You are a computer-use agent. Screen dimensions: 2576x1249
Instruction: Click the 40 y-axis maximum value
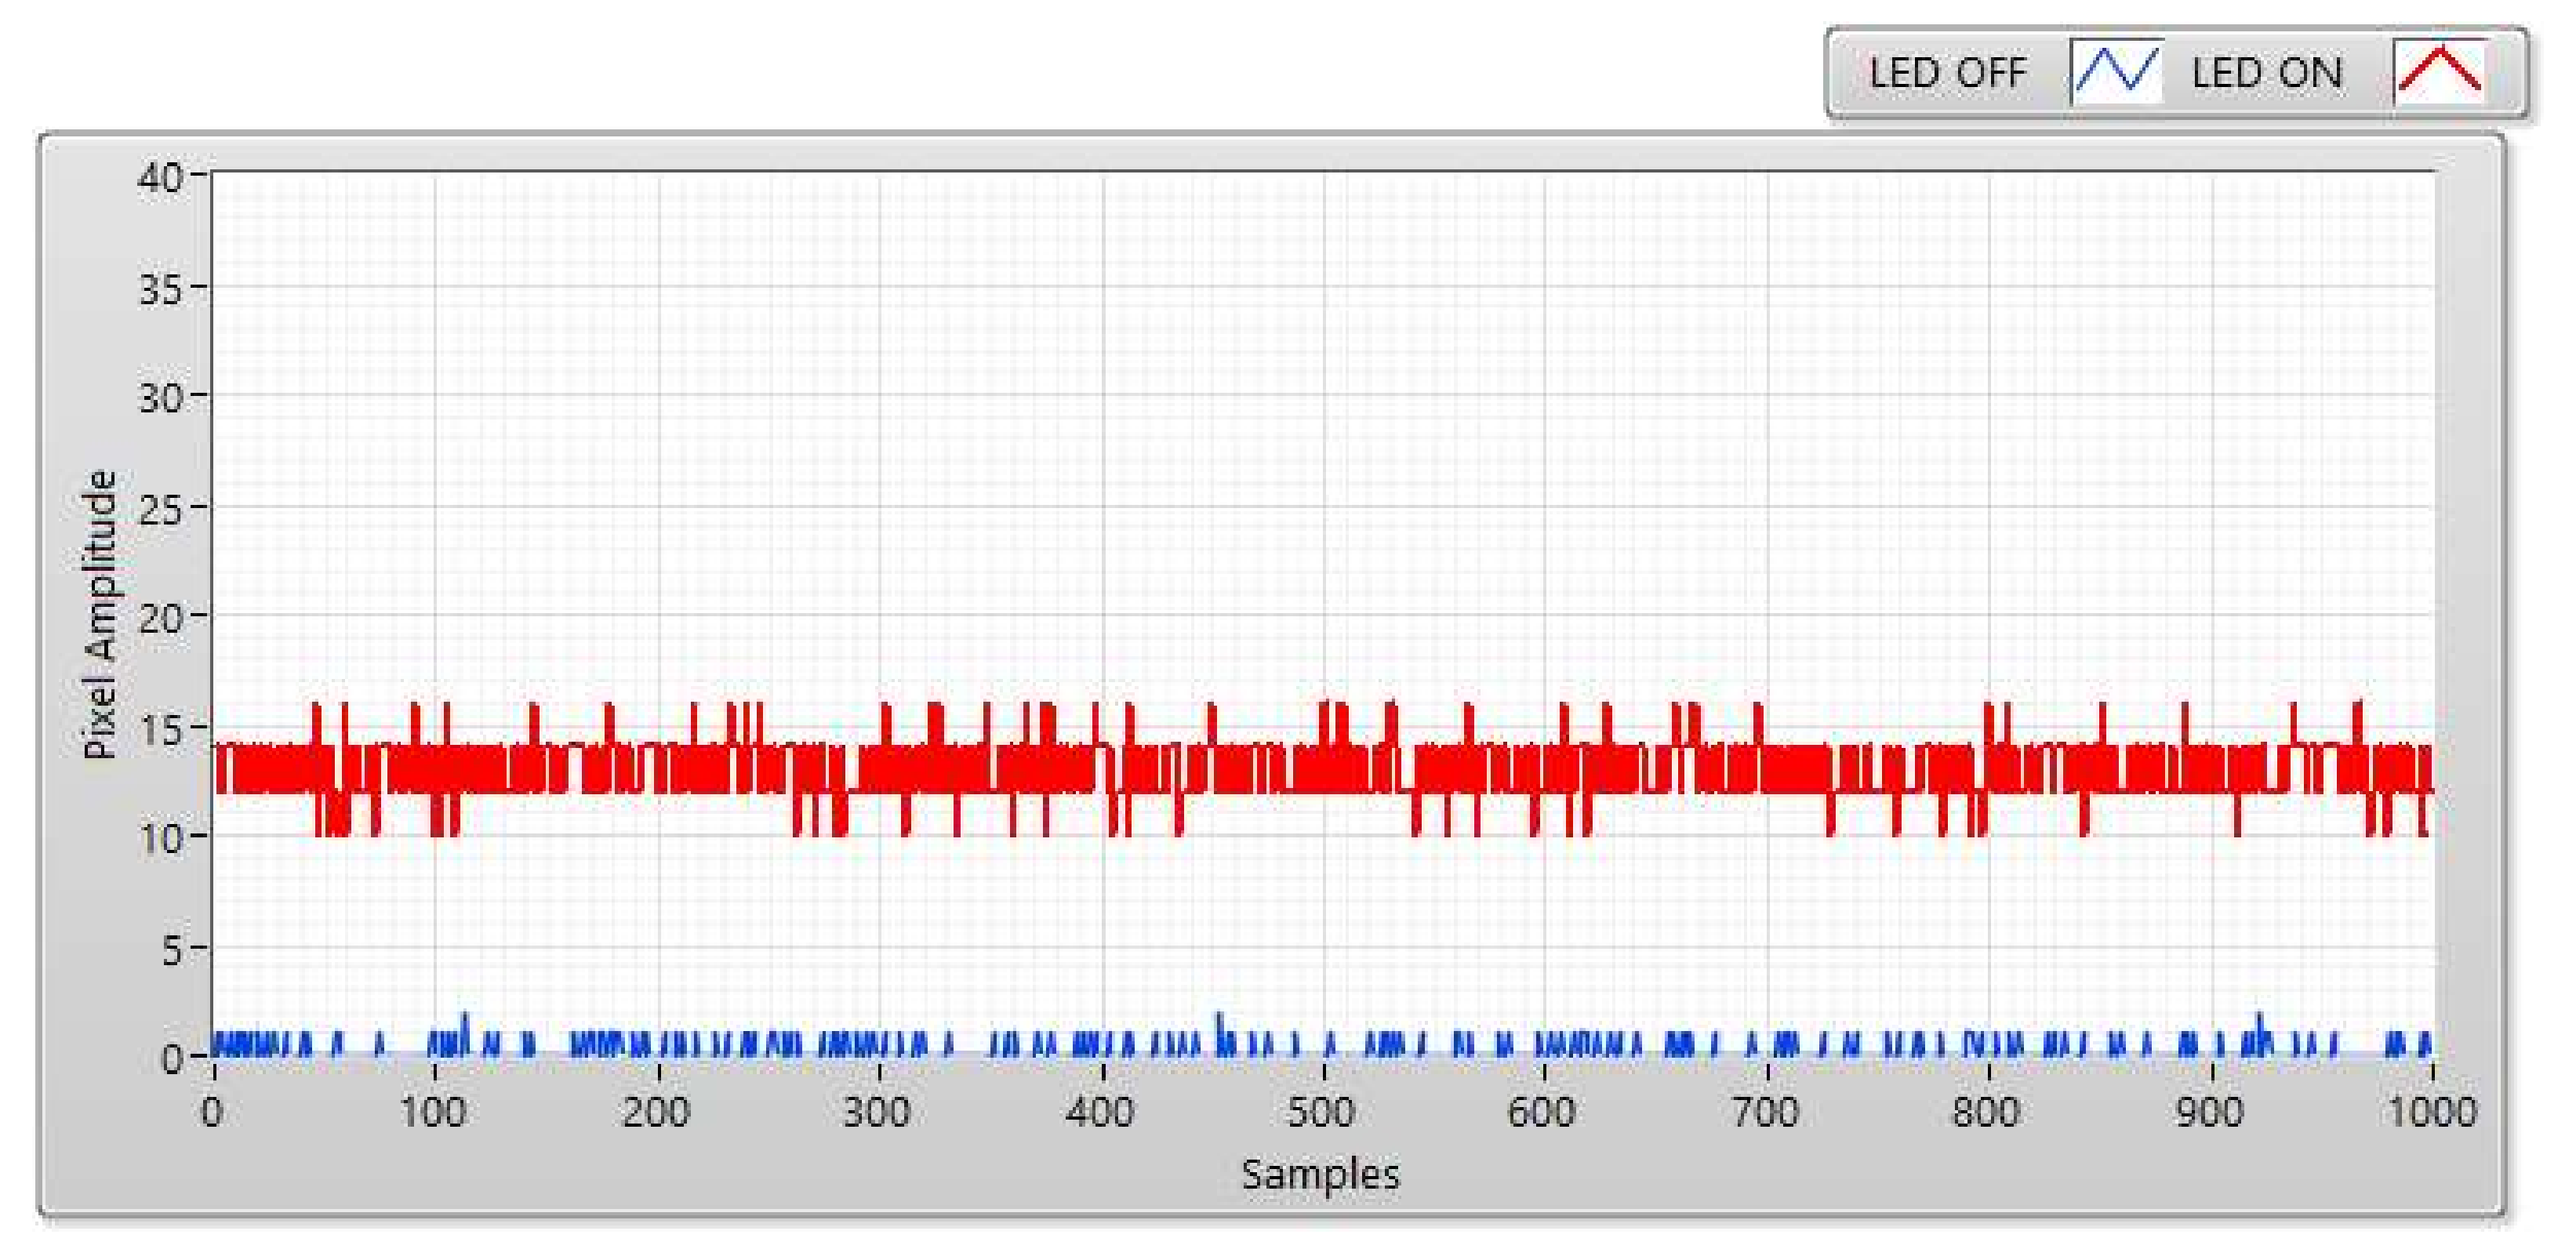[x=160, y=178]
